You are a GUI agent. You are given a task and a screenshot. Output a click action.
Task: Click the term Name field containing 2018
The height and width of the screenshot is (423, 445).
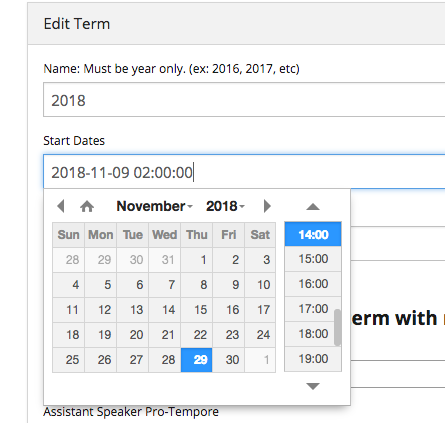(x=244, y=100)
